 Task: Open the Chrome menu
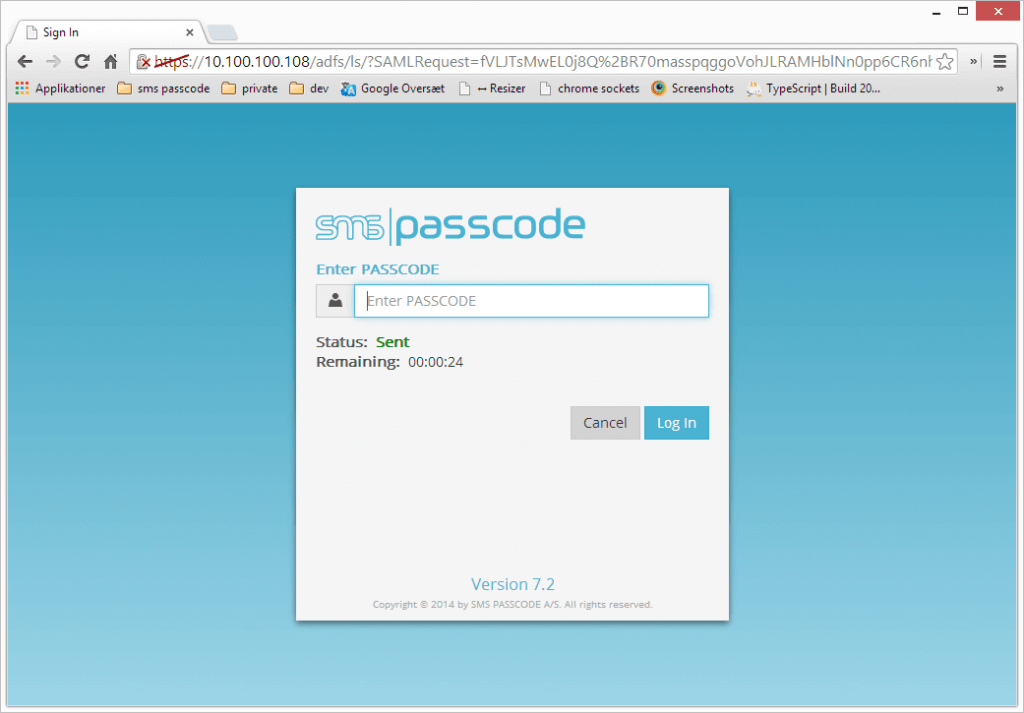pos(1000,61)
